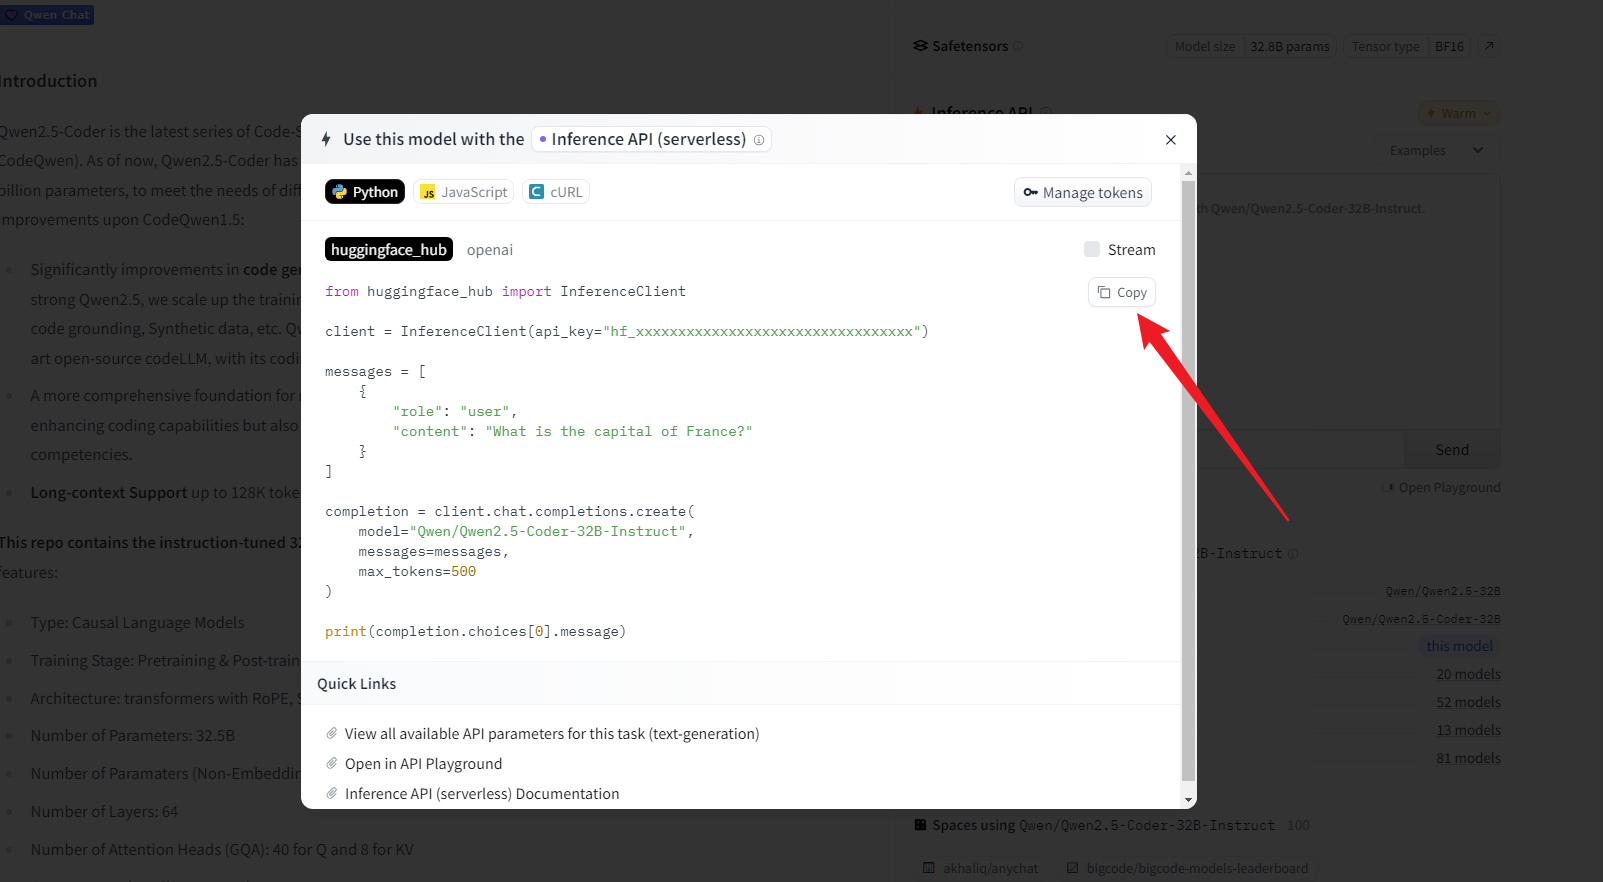Click the Qwen/Qwen2.5-Coder-32B tree entry

1421,620
